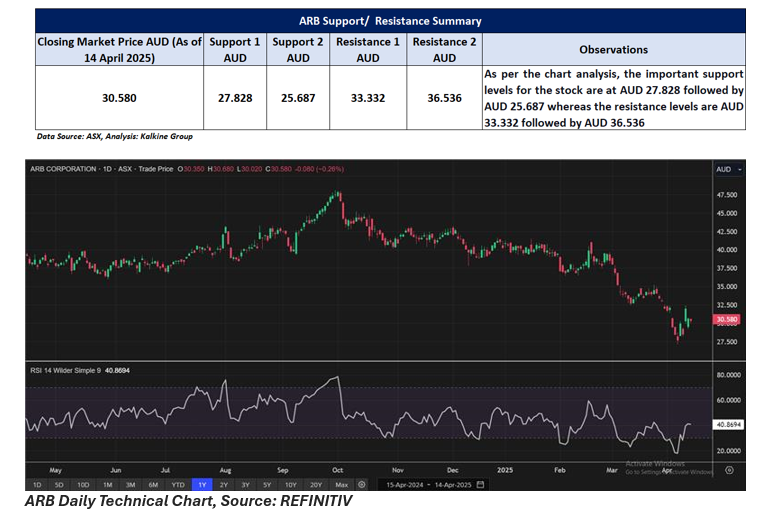Image resolution: width=769 pixels, height=515 pixels.
Task: Click the Observations column header
Action: [x=614, y=50]
